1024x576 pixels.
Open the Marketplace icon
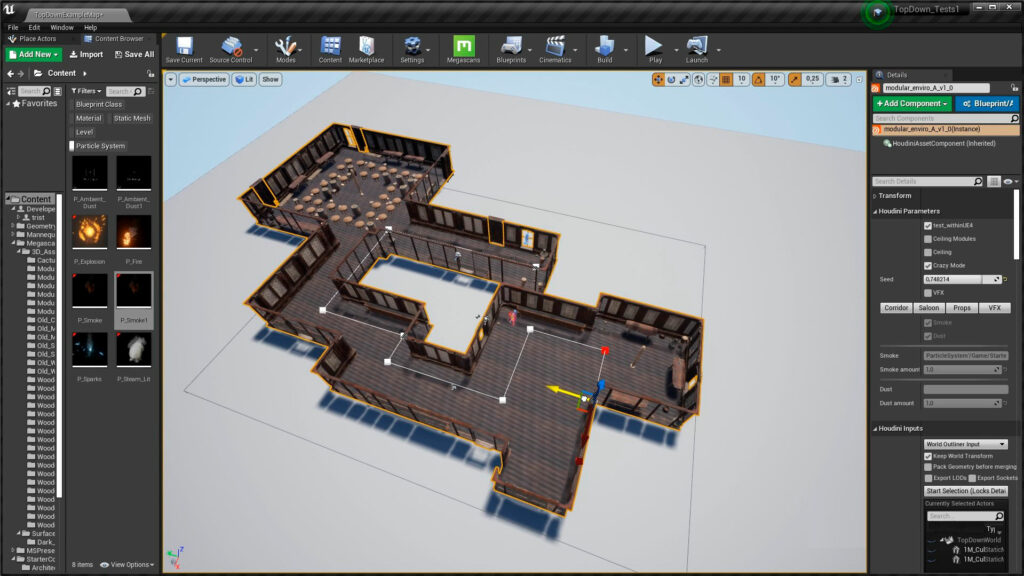(x=366, y=50)
